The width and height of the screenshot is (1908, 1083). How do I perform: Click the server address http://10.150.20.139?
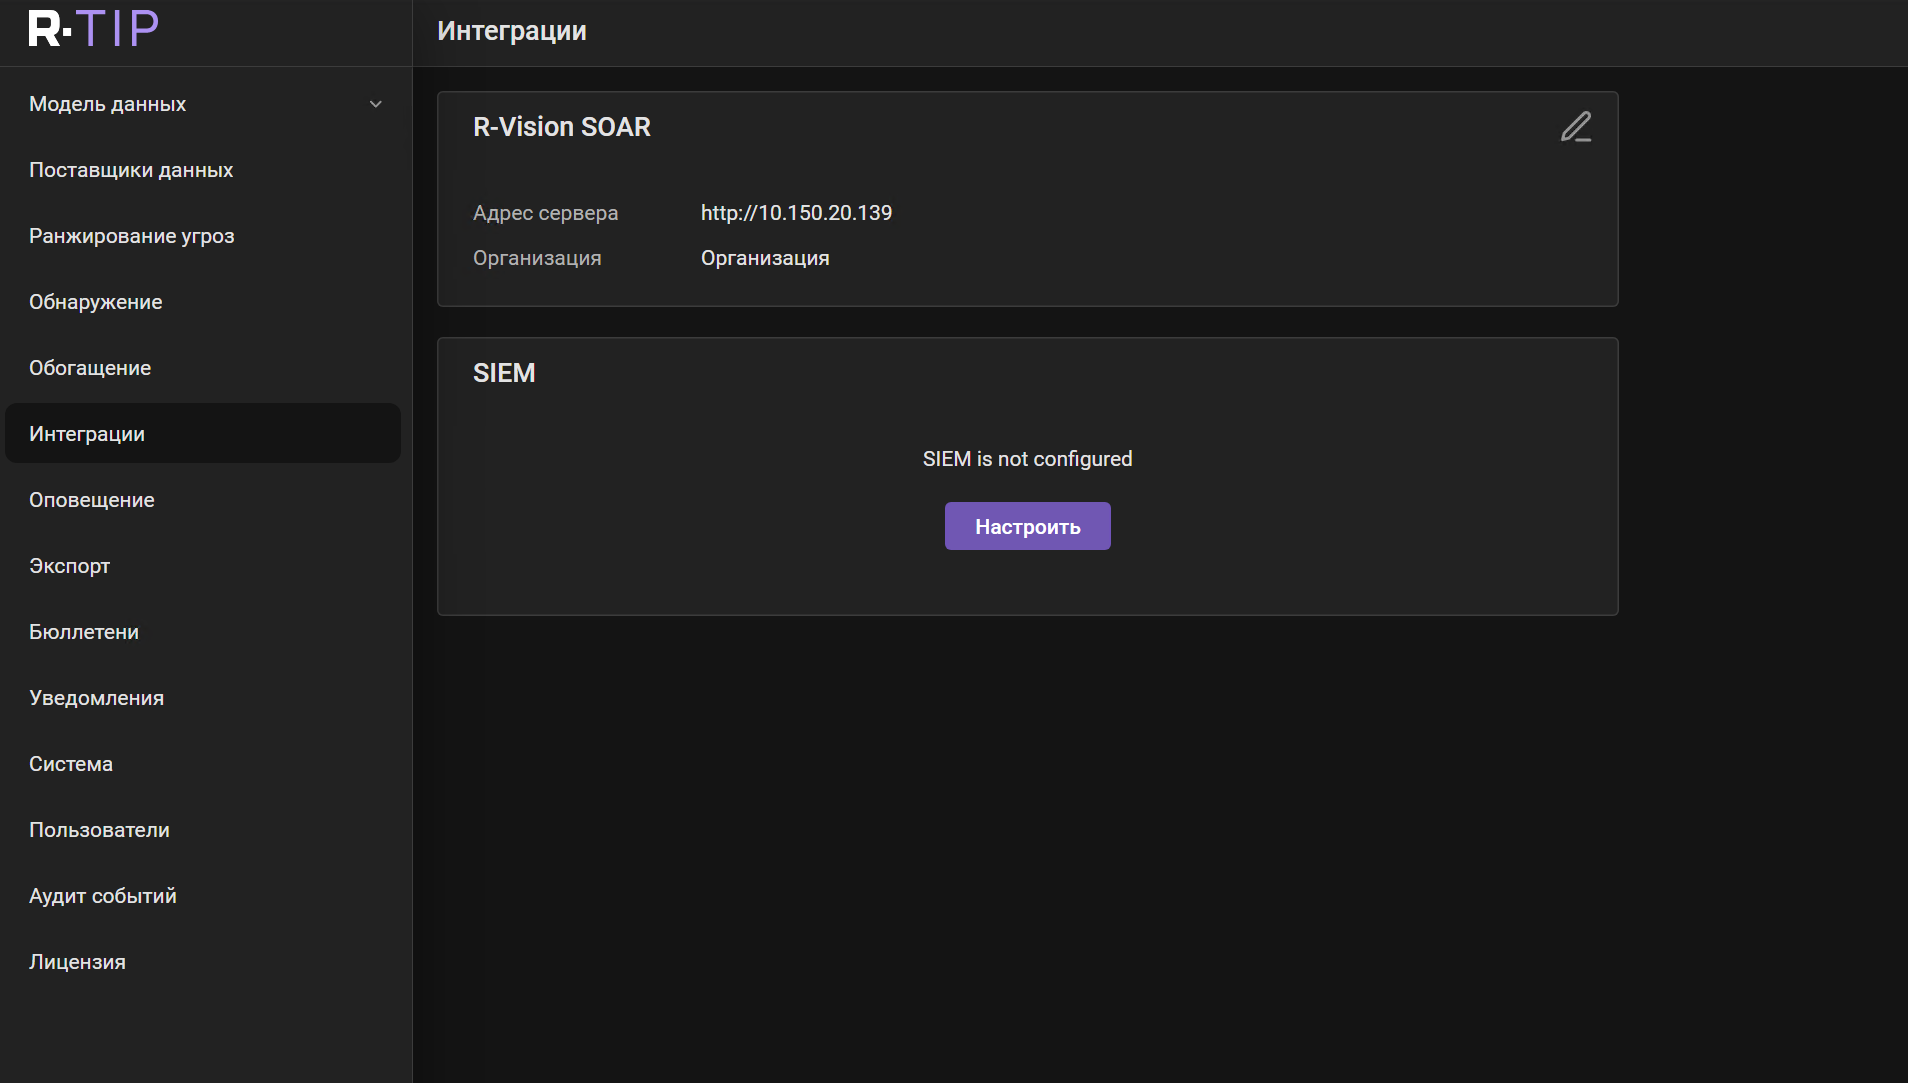pyautogui.click(x=796, y=212)
